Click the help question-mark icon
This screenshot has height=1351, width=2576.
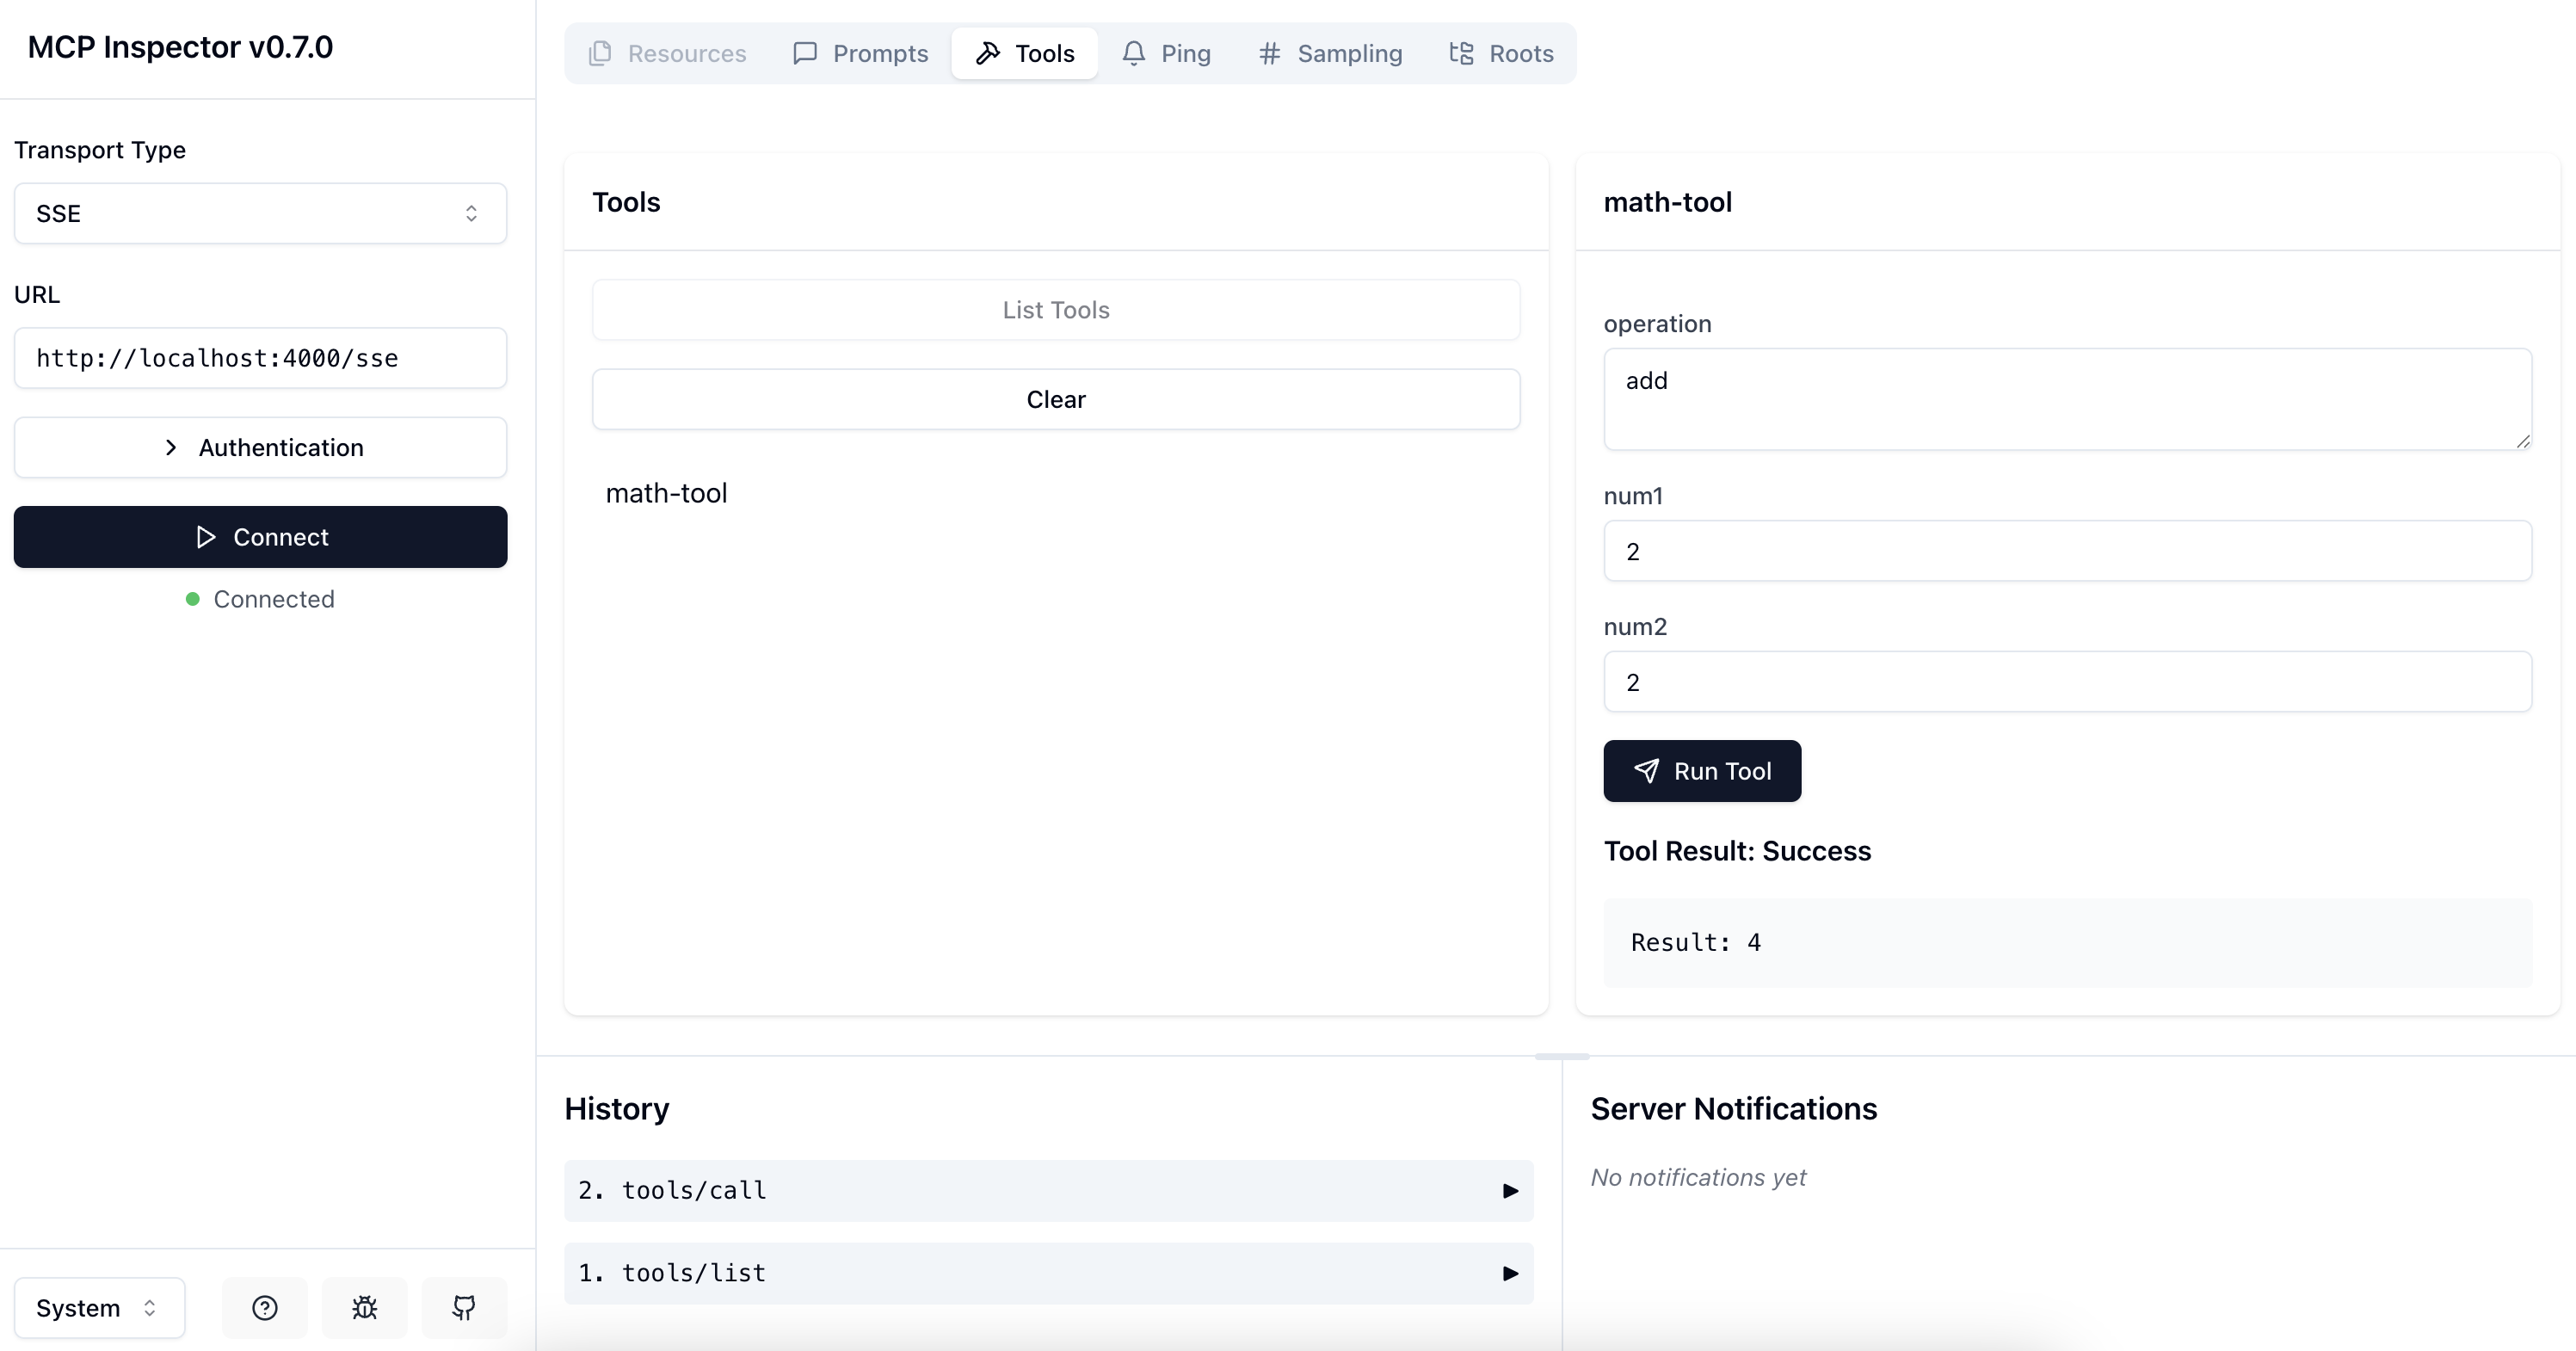point(264,1307)
